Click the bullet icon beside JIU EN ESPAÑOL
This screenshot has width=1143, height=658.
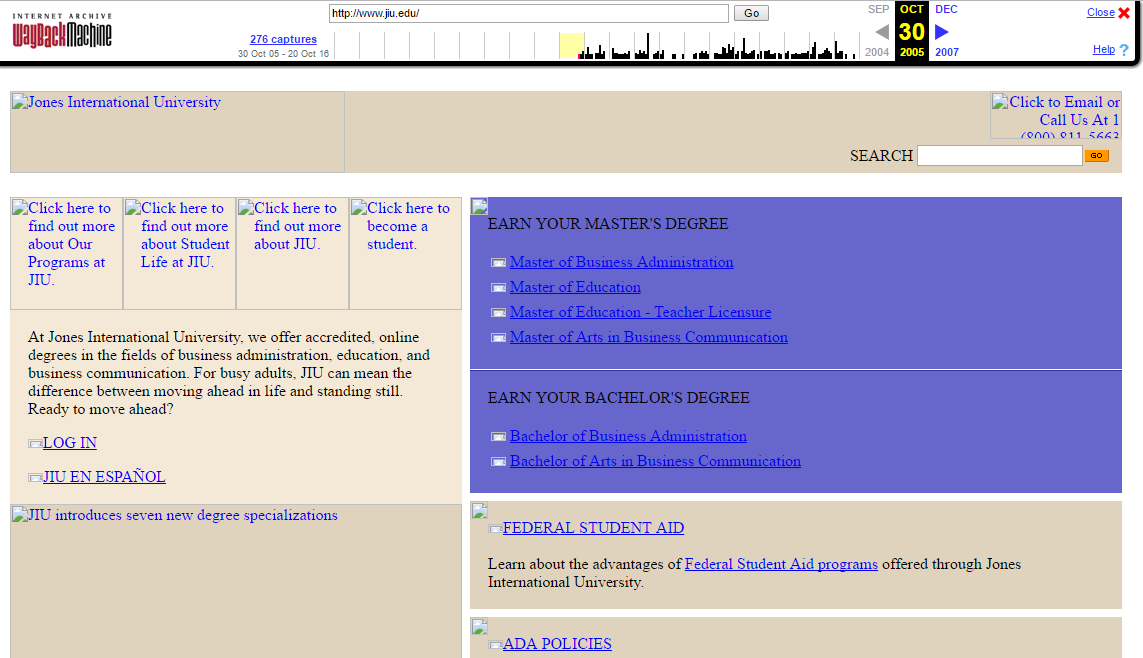pos(35,478)
